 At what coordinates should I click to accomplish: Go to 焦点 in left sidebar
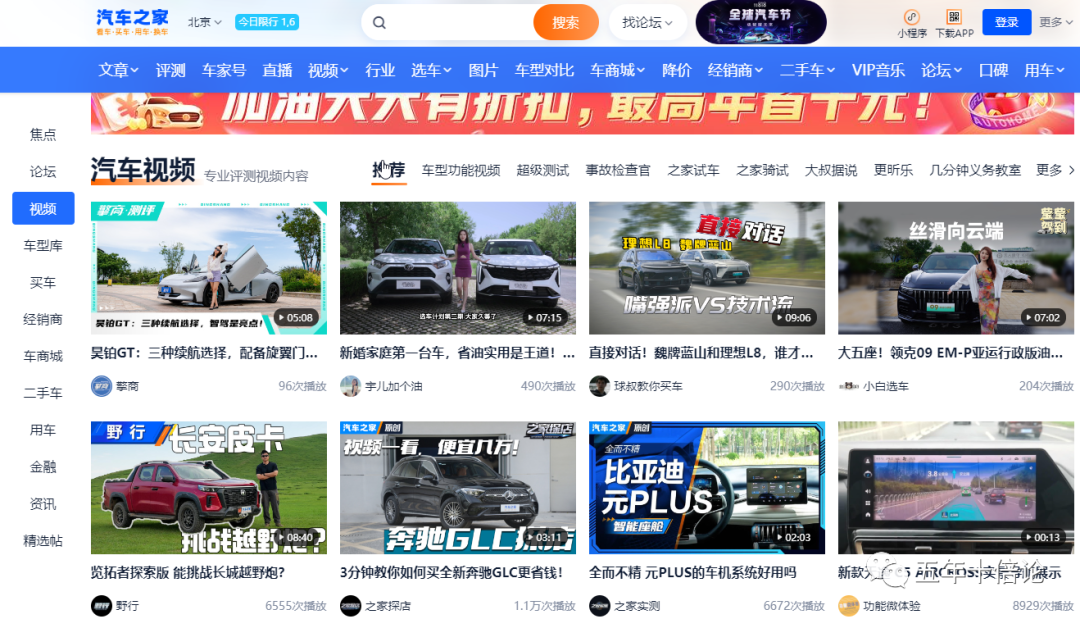pos(43,135)
